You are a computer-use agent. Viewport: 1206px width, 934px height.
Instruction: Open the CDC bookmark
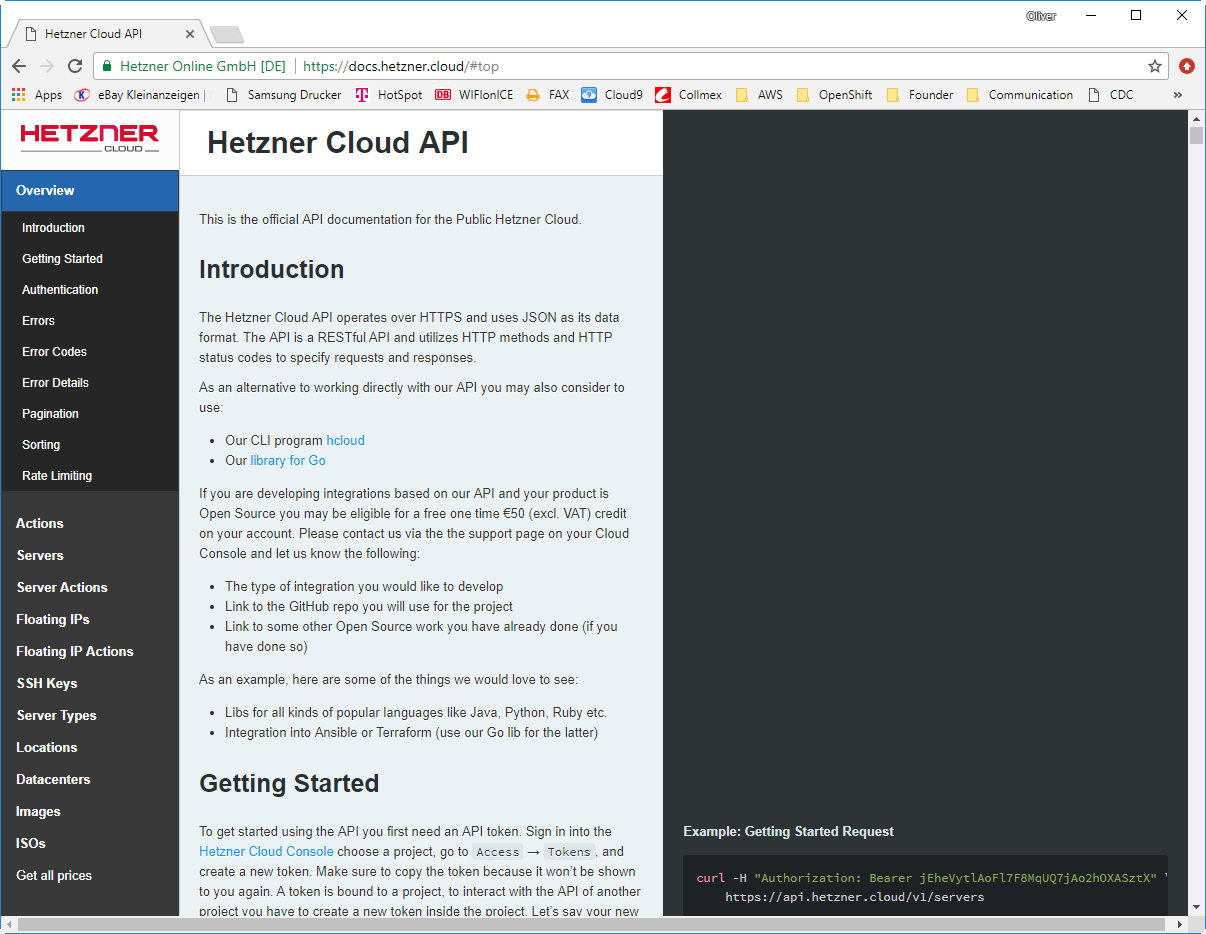tap(1110, 95)
